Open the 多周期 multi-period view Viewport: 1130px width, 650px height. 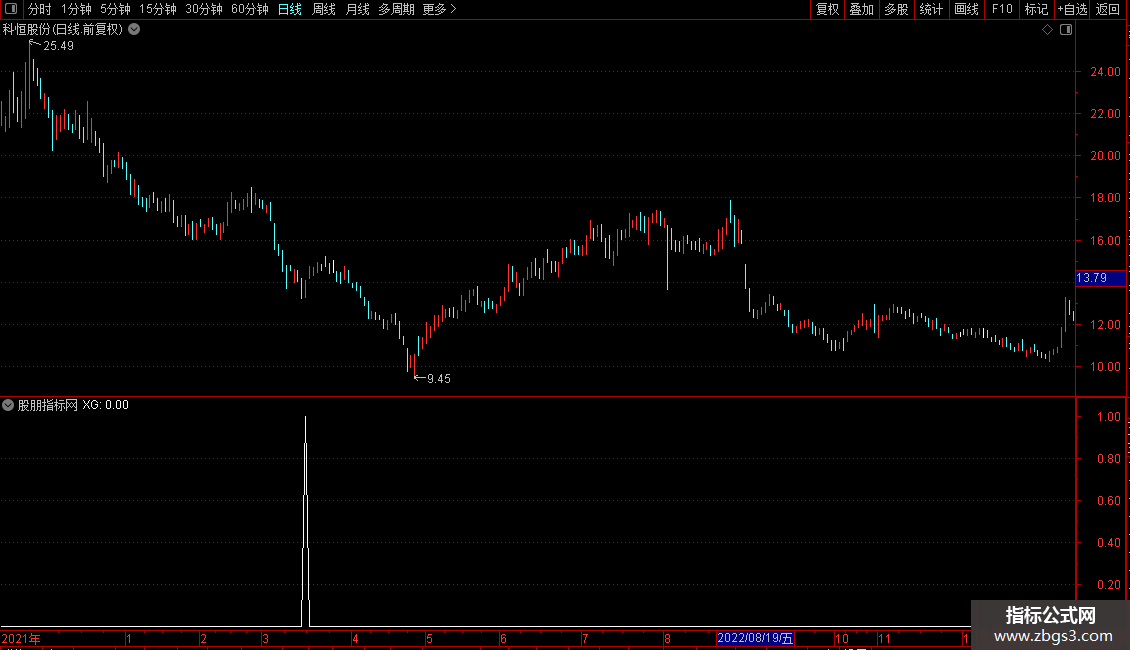[396, 9]
